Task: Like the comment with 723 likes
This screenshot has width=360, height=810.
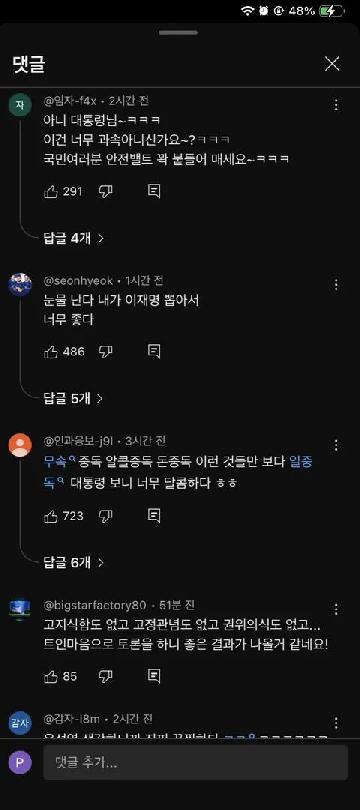Action: pos(51,516)
